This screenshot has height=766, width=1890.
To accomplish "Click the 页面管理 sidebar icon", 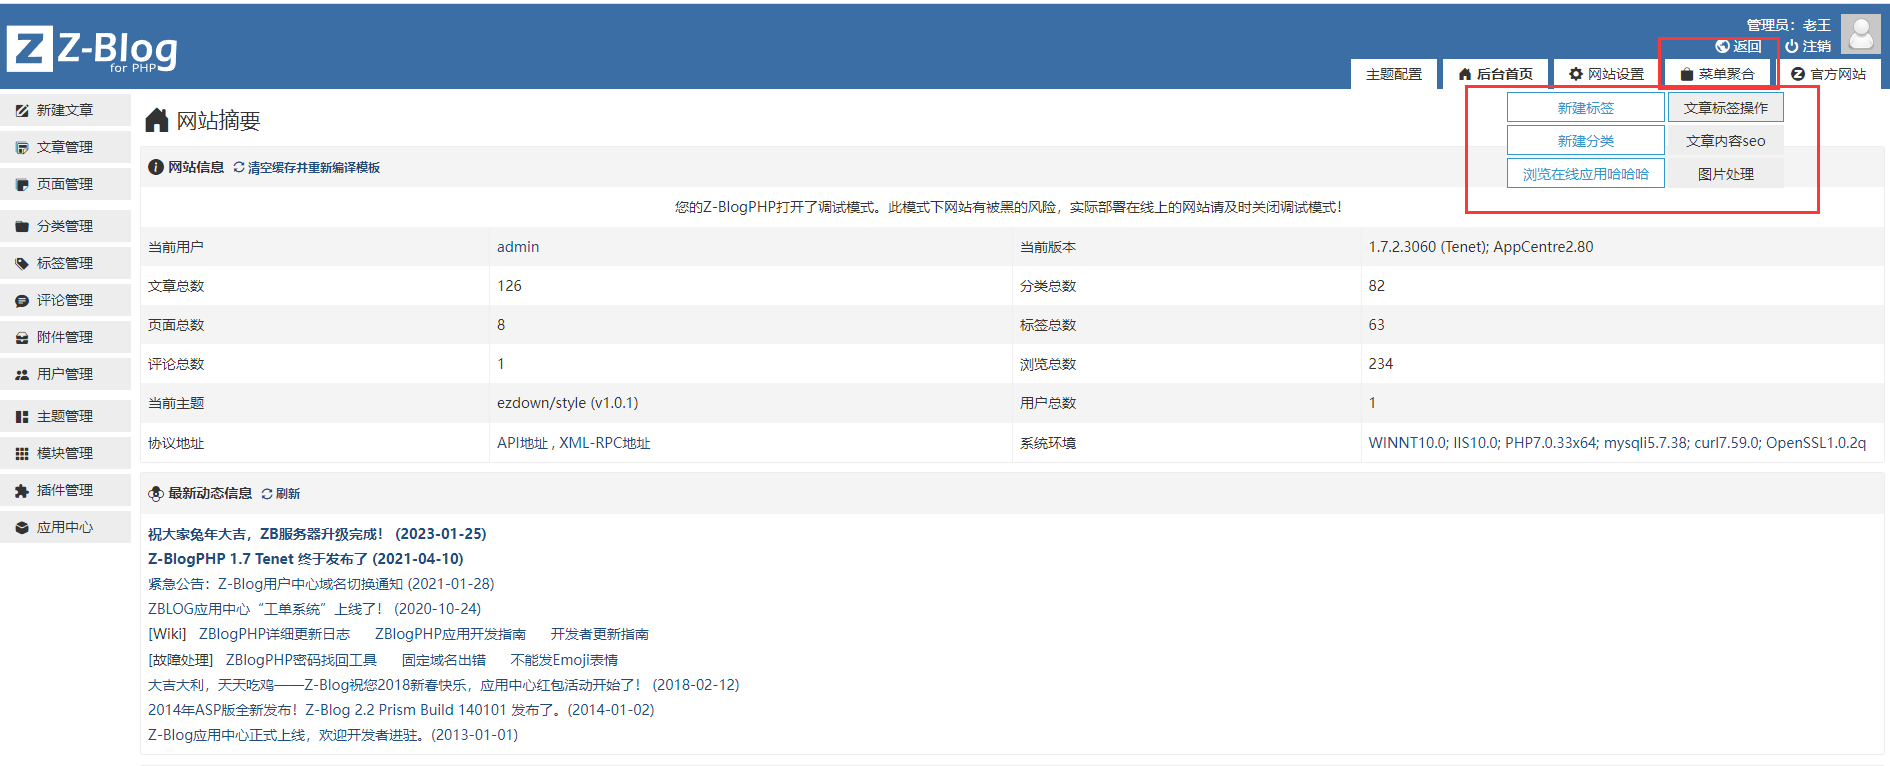I will click(22, 185).
